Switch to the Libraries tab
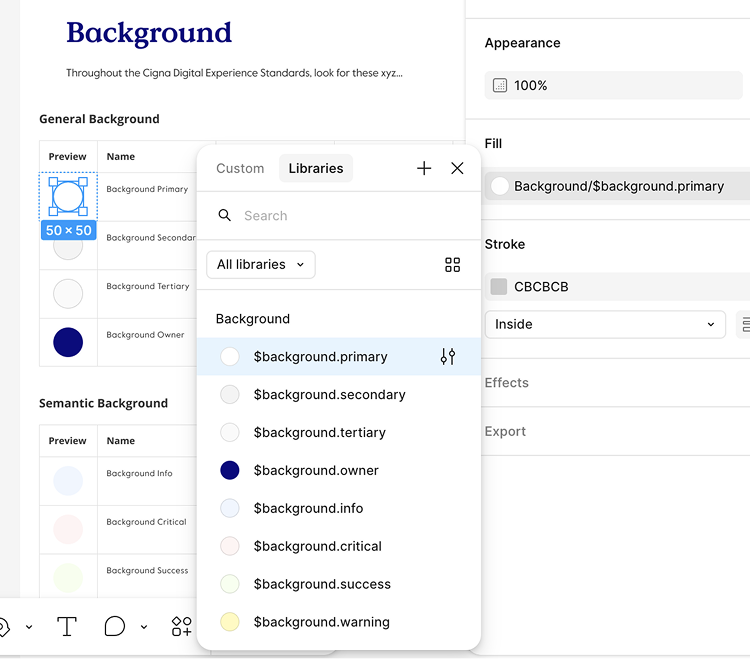This screenshot has width=750, height=659. (x=316, y=169)
